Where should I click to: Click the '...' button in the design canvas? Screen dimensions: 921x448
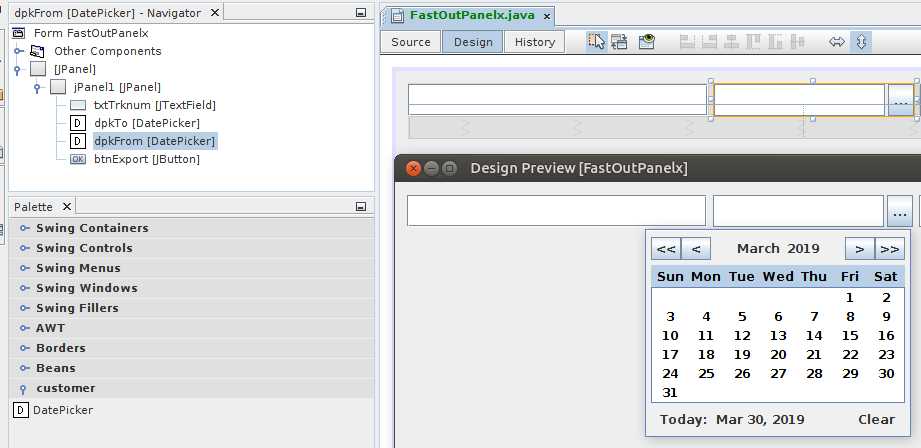(900, 100)
